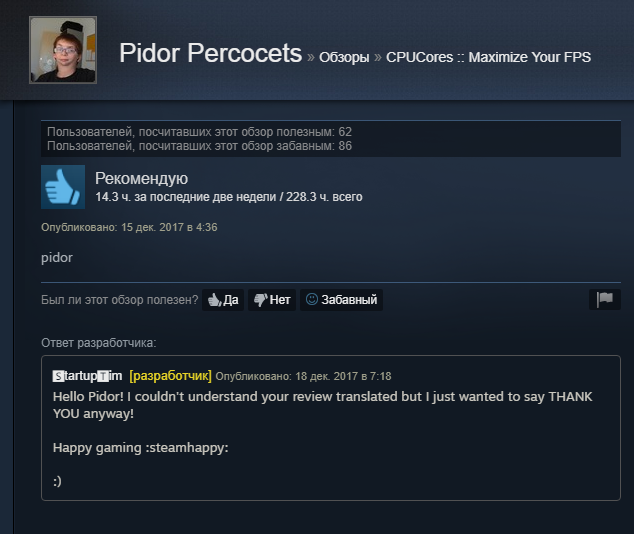Vote Да on review helpfulness
This screenshot has height=534, width=634.
click(x=223, y=300)
